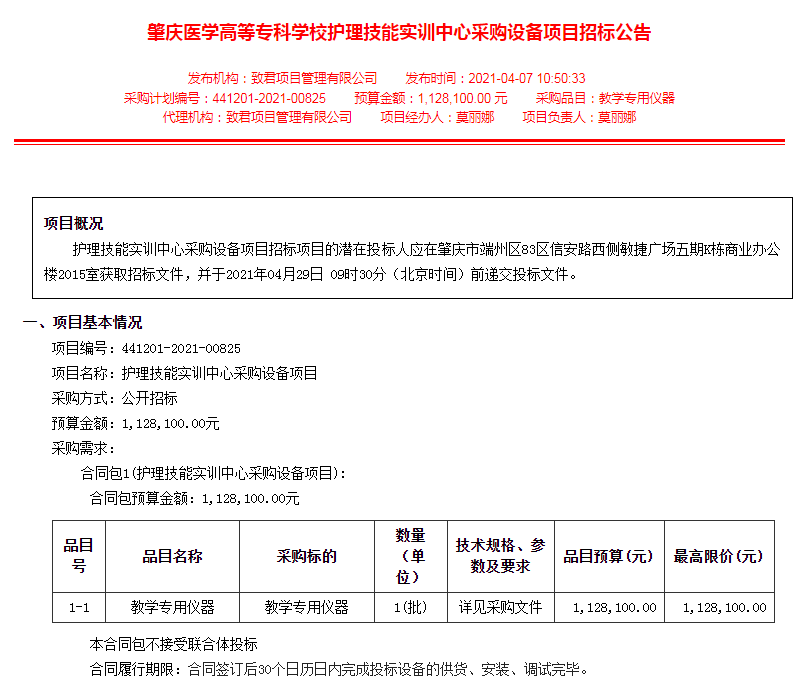Click 采购品目：教学专用仪器 in the header
Image resolution: width=797 pixels, height=683 pixels.
(x=605, y=98)
